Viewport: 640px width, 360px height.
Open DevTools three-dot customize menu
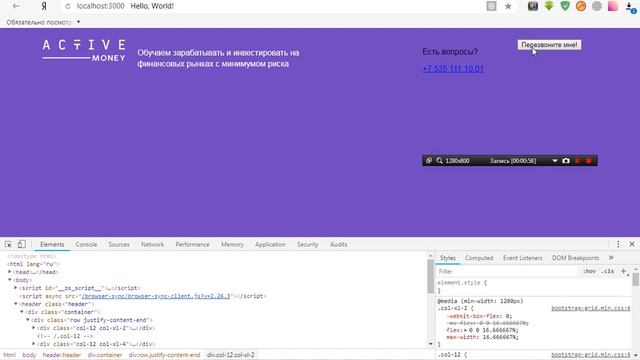click(618, 244)
